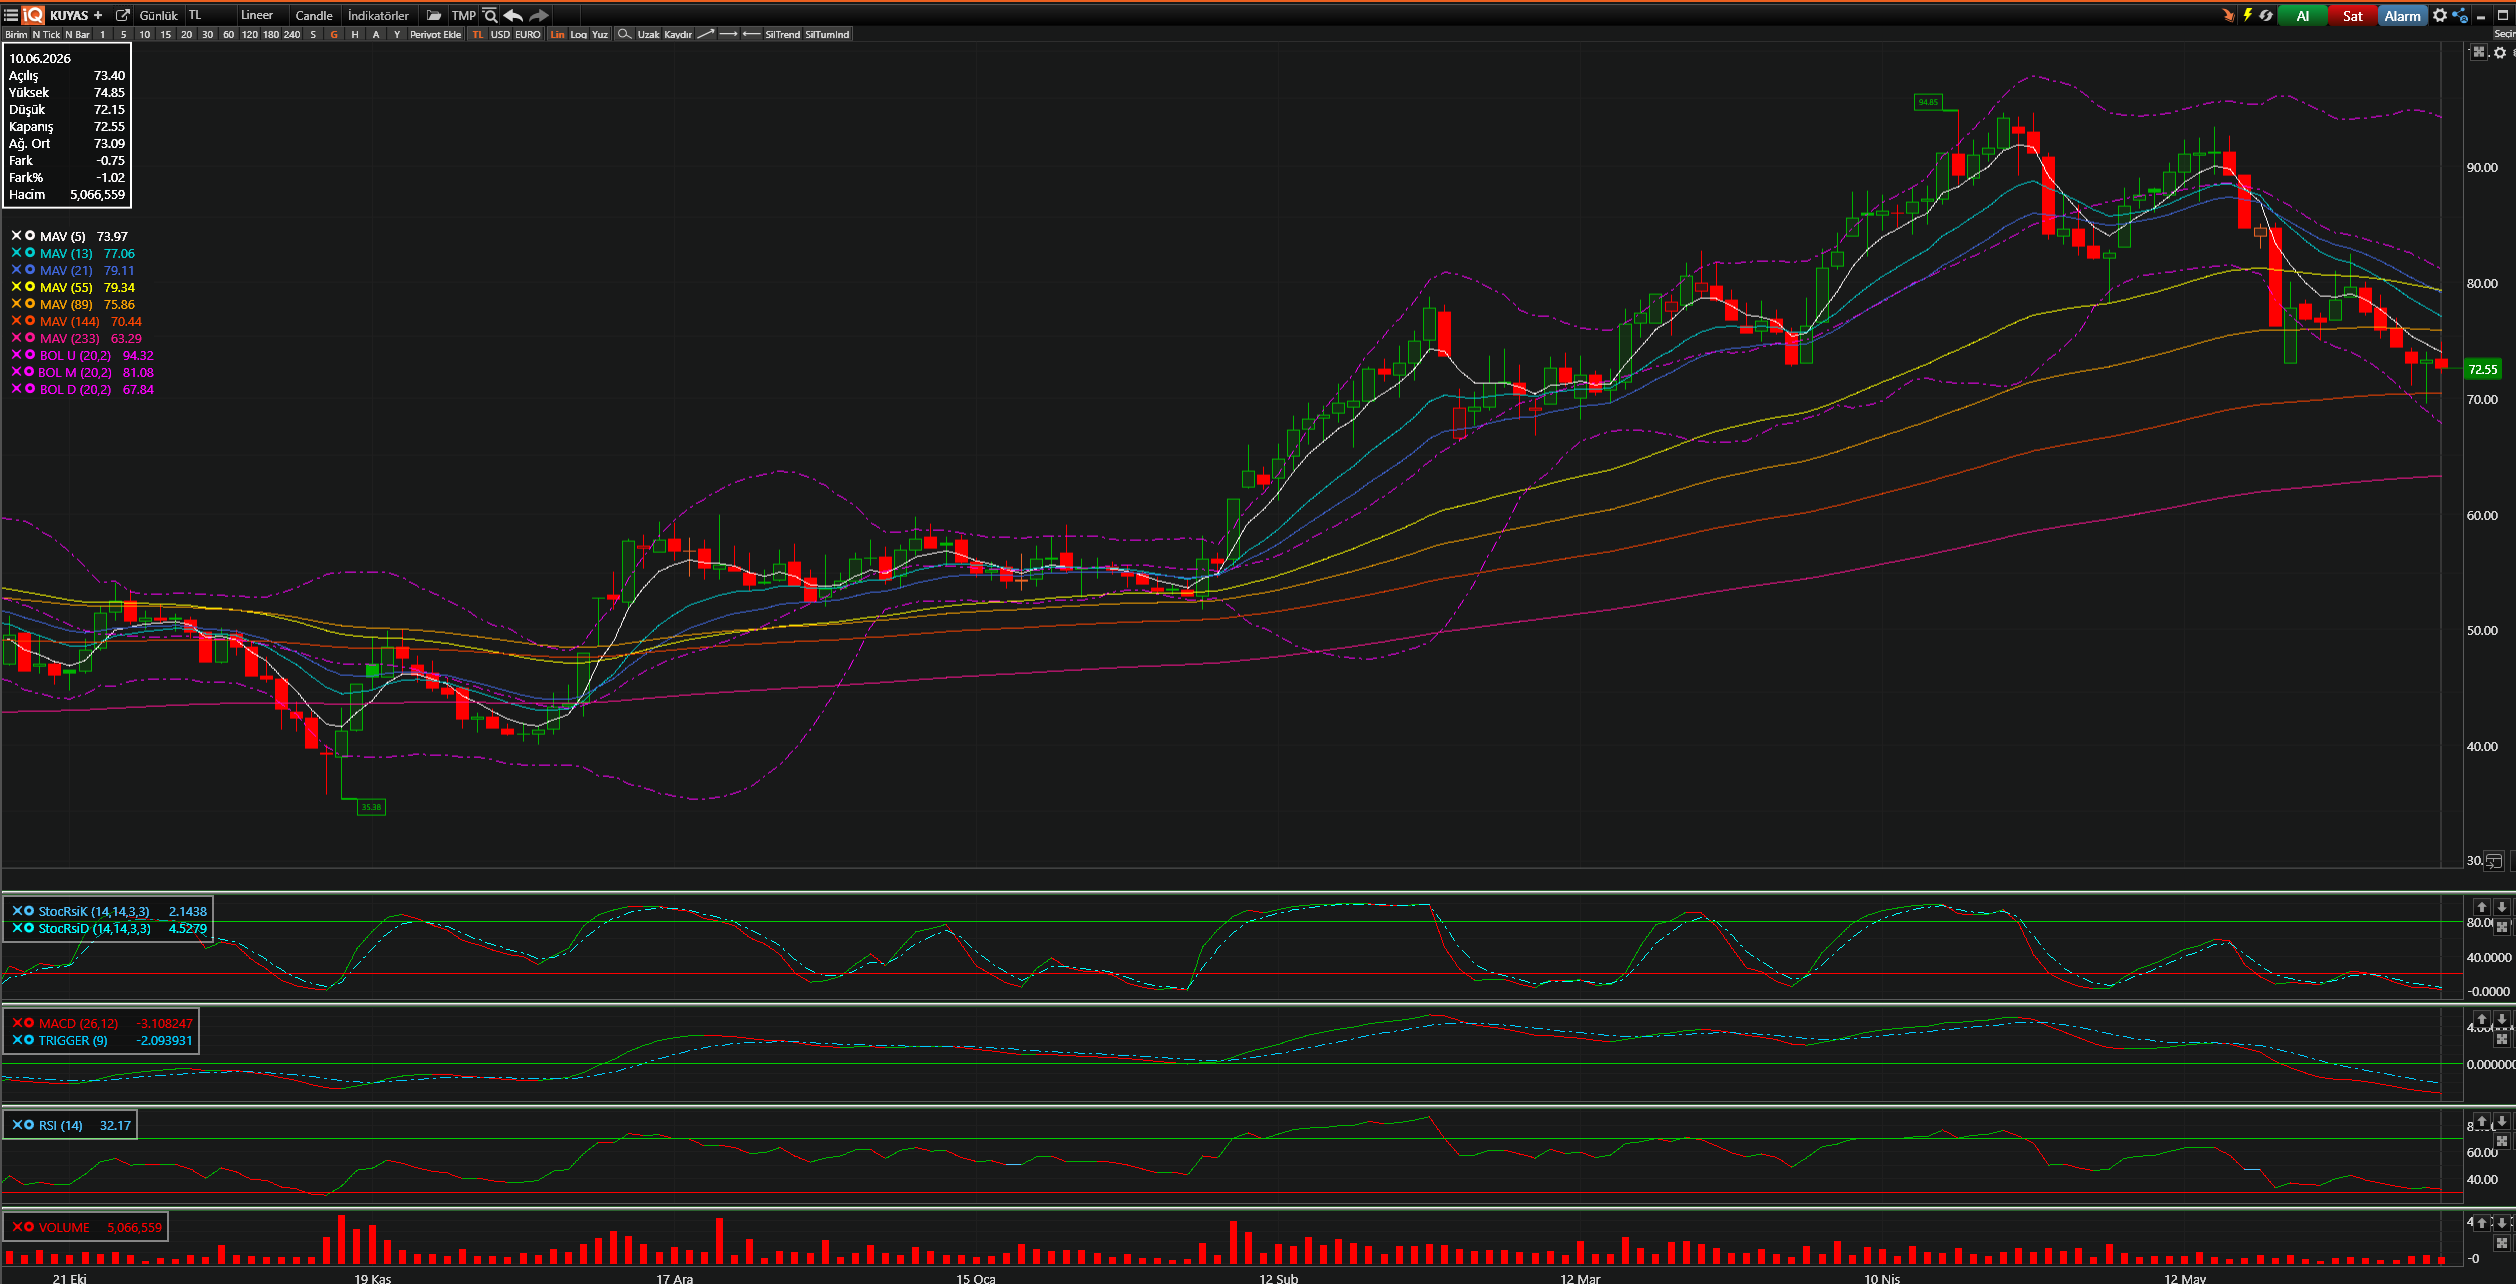Screen dimensions: 2516x1284
Task: Open the İndikatörler menu
Action: point(378,15)
